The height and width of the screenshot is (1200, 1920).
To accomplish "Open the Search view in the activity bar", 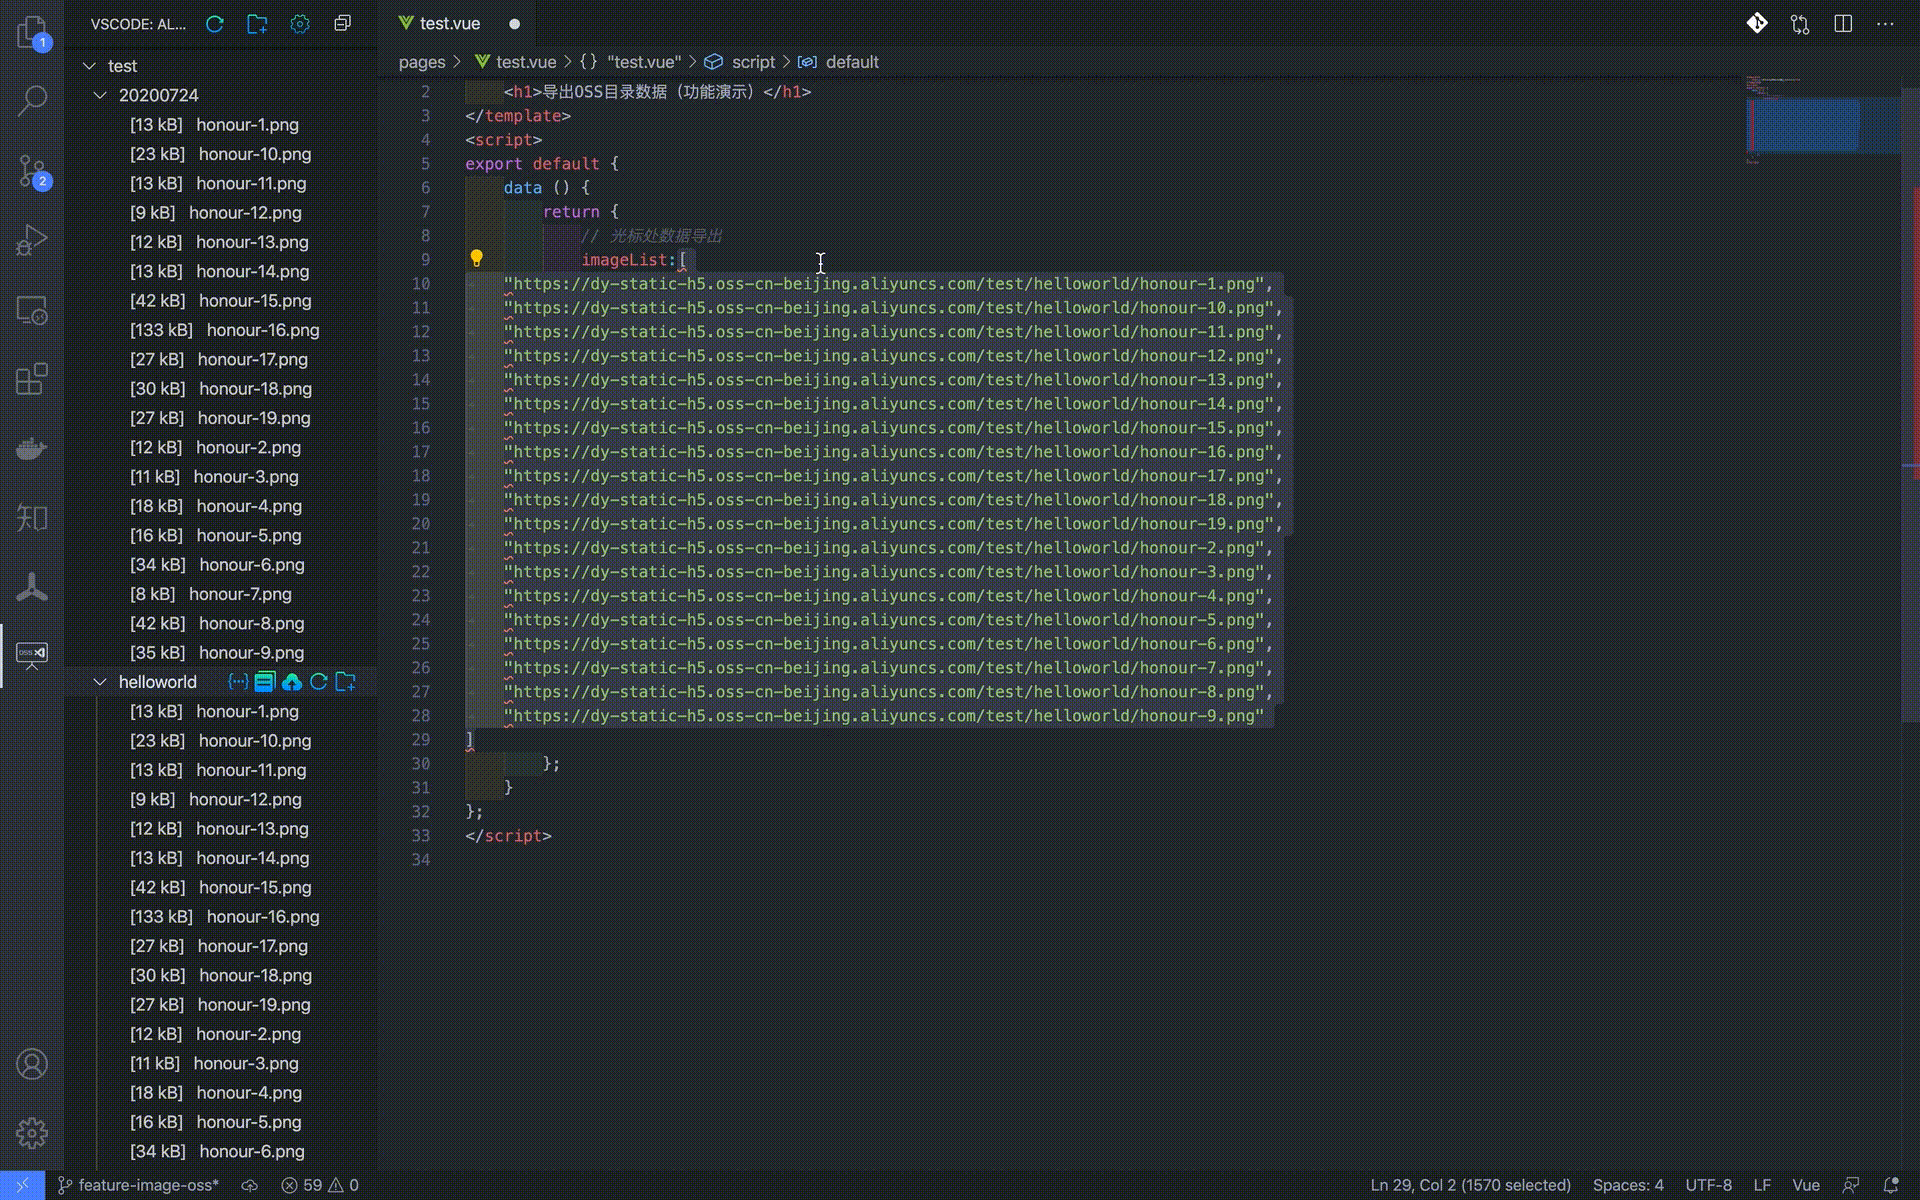I will [32, 100].
